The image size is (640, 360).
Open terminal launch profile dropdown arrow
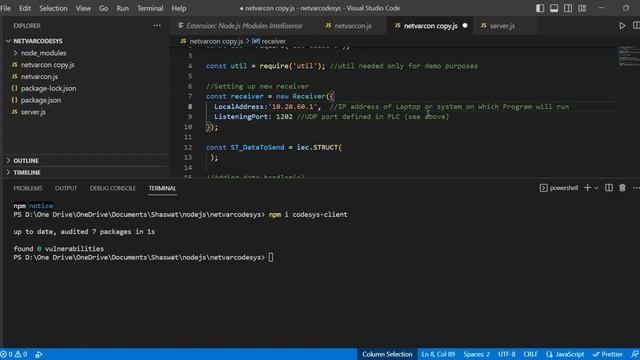[596, 188]
